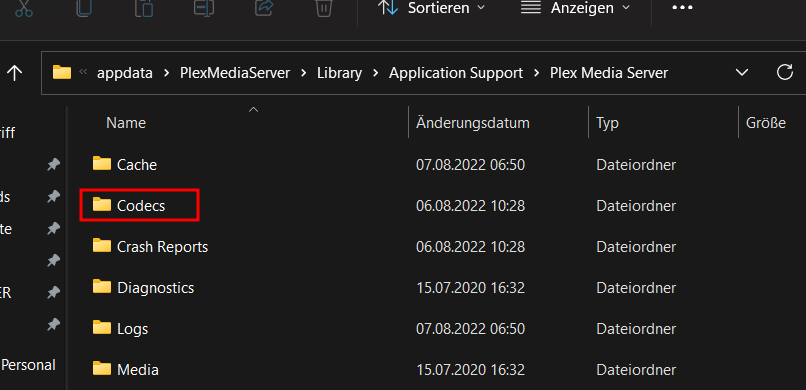Click the Share icon in the toolbar
This screenshot has height=390, width=806.
coord(264,8)
